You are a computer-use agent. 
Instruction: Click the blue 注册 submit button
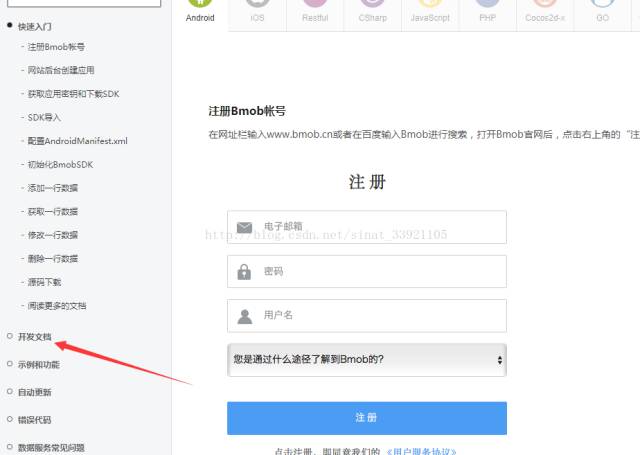[367, 418]
